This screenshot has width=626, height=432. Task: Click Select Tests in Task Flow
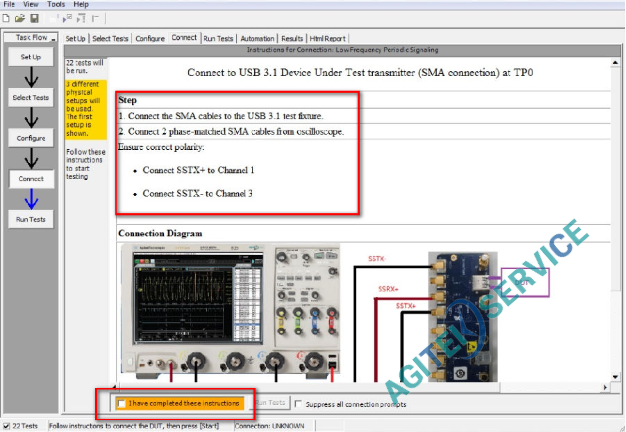click(30, 98)
